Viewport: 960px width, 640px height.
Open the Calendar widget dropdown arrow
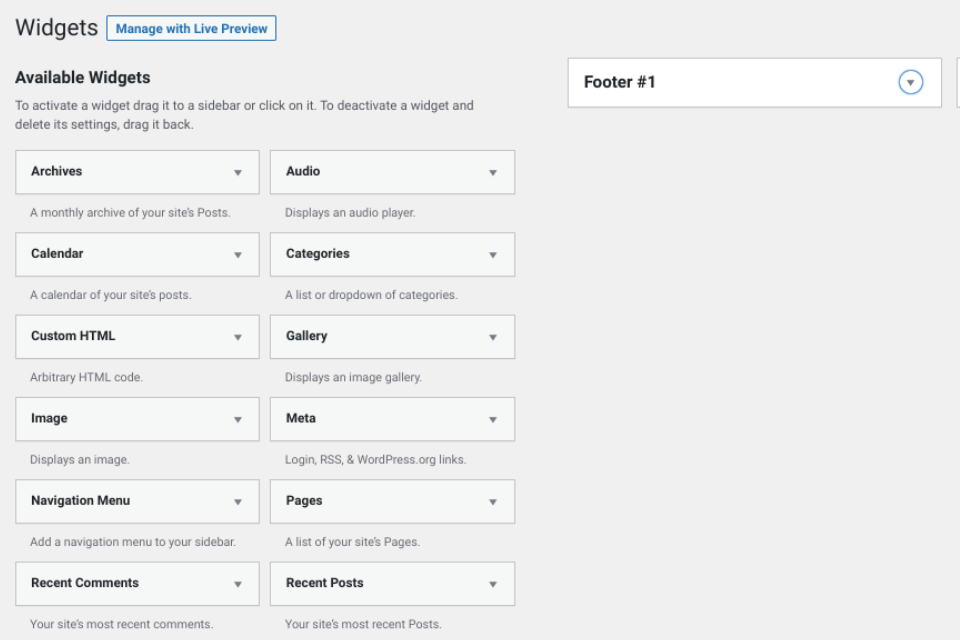(x=238, y=255)
